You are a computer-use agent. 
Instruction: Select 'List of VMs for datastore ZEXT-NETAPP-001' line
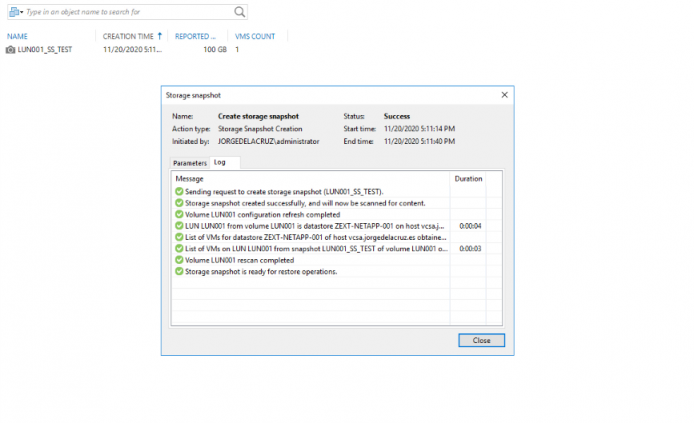pos(316,237)
